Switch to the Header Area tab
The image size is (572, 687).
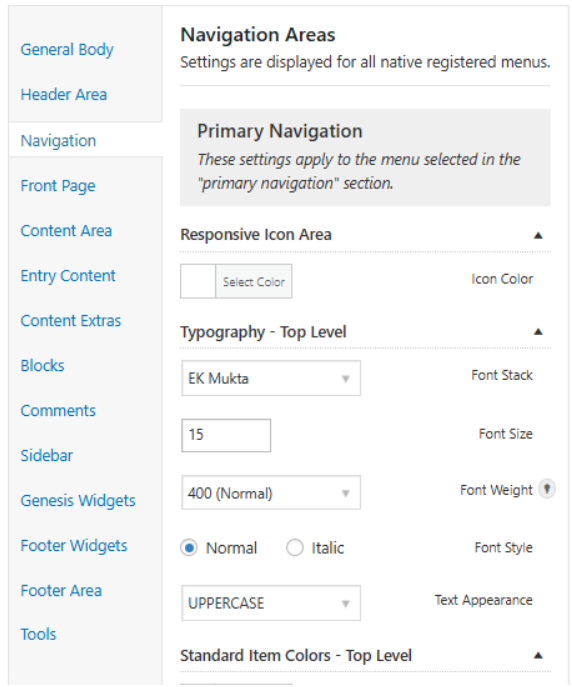point(64,95)
